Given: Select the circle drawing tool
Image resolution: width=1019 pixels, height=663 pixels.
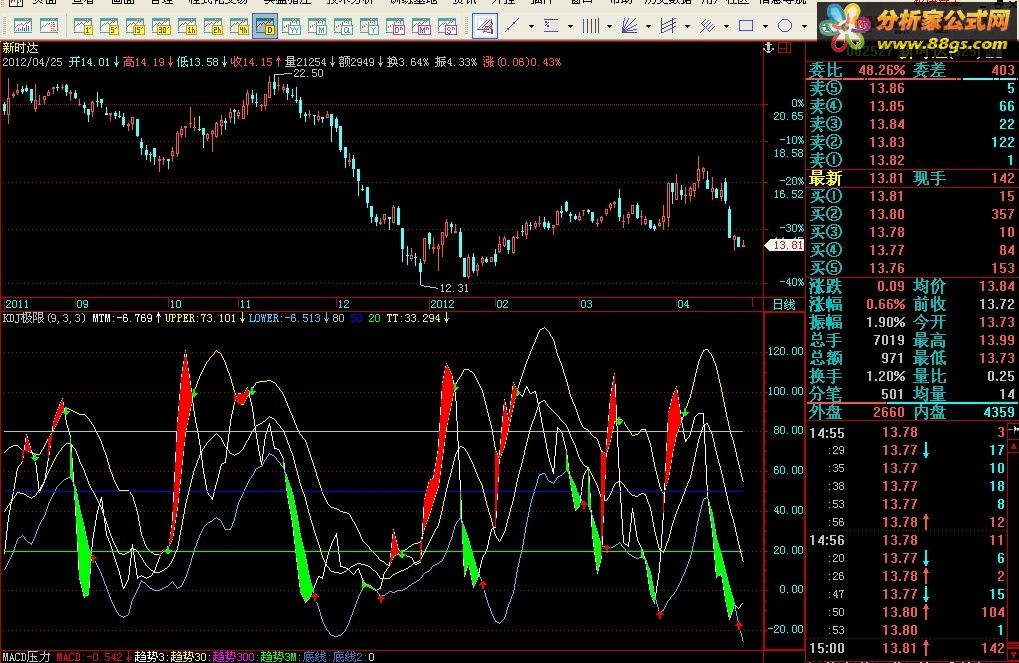Looking at the screenshot, I should [785, 26].
